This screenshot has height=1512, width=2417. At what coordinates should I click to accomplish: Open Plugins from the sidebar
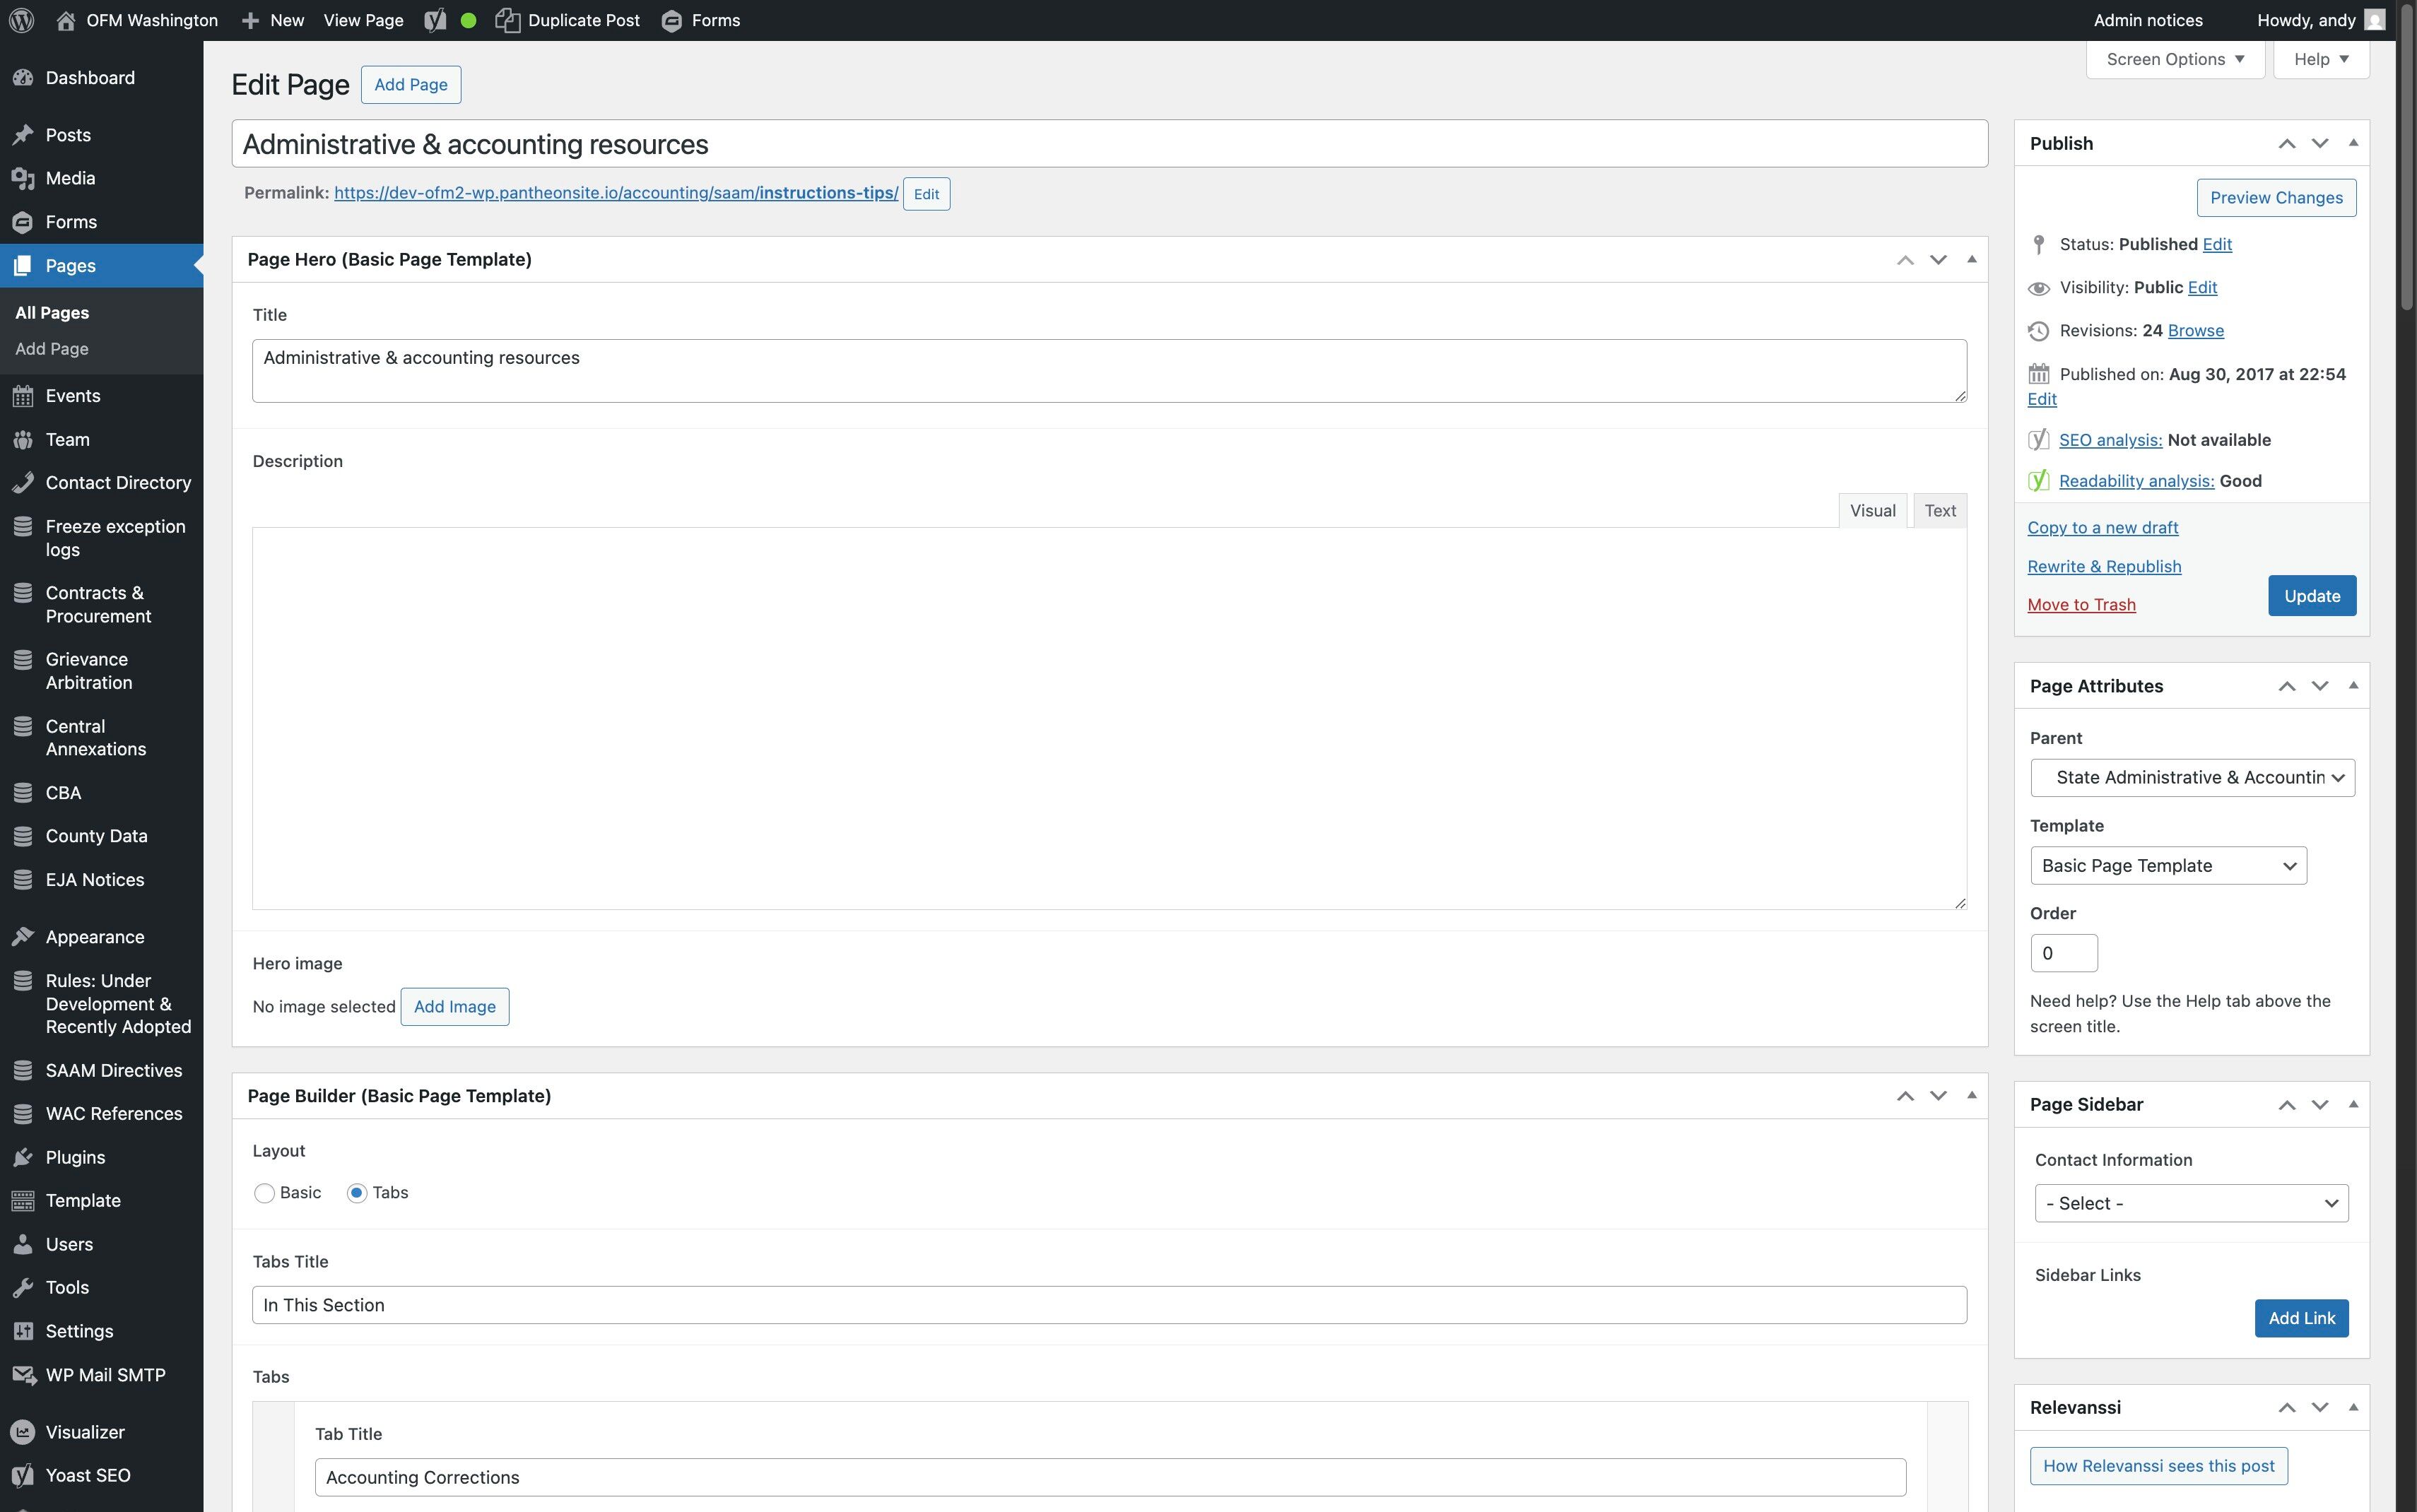point(75,1157)
